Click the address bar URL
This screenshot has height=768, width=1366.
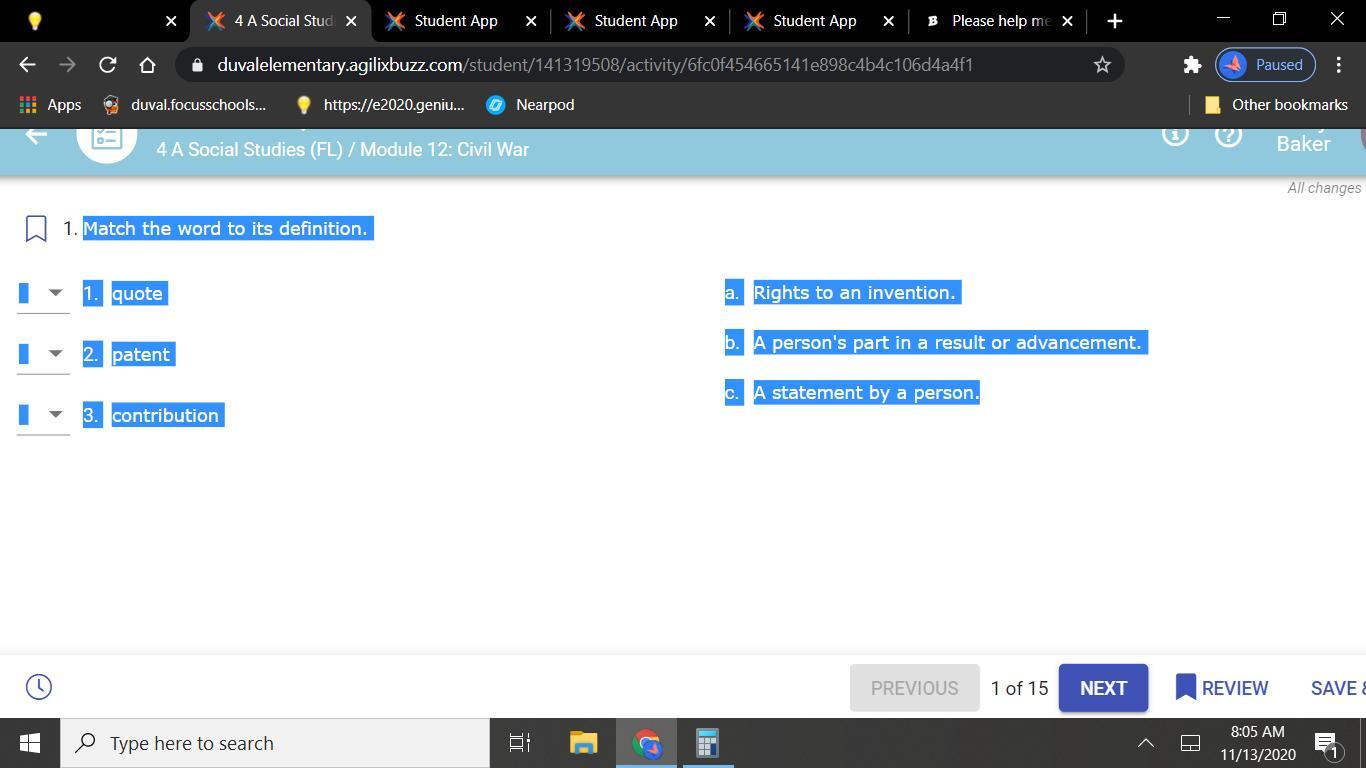595,65
